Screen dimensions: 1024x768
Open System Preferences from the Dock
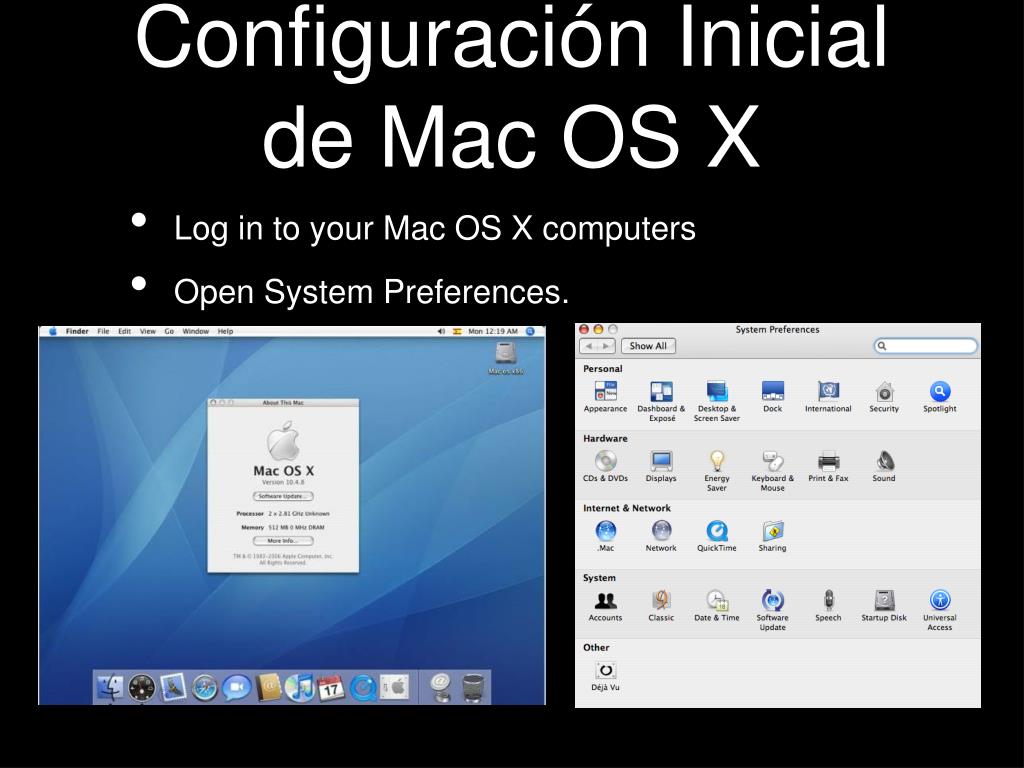coord(394,688)
